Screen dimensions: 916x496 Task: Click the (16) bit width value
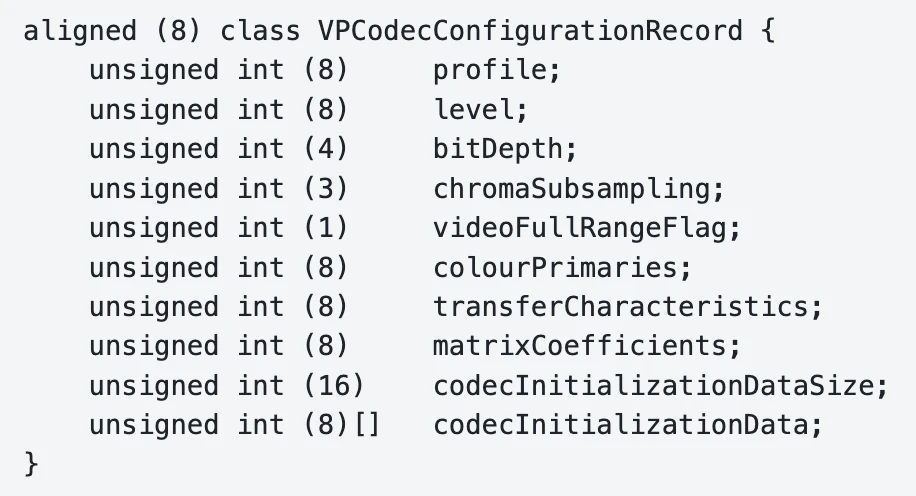(x=333, y=386)
